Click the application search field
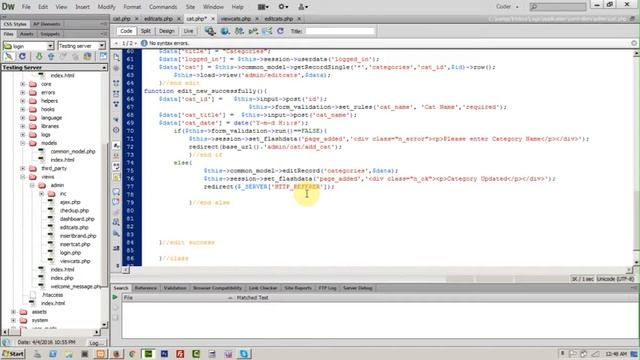The image size is (640, 360). pos(558,7)
